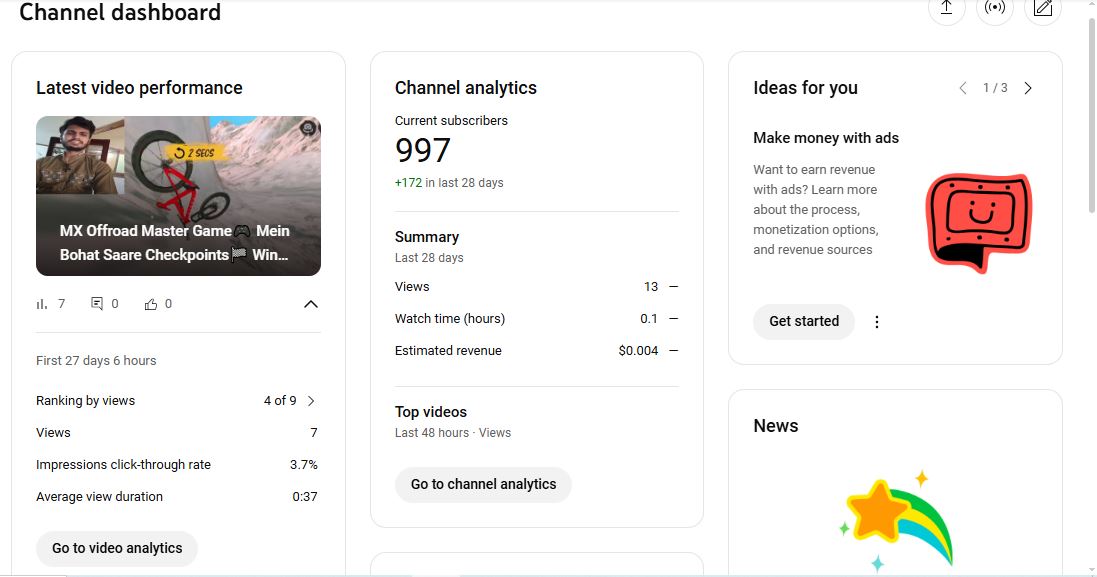Click the '1 / 3' idea page counter
Screen dimensions: 1097x577
coord(995,88)
